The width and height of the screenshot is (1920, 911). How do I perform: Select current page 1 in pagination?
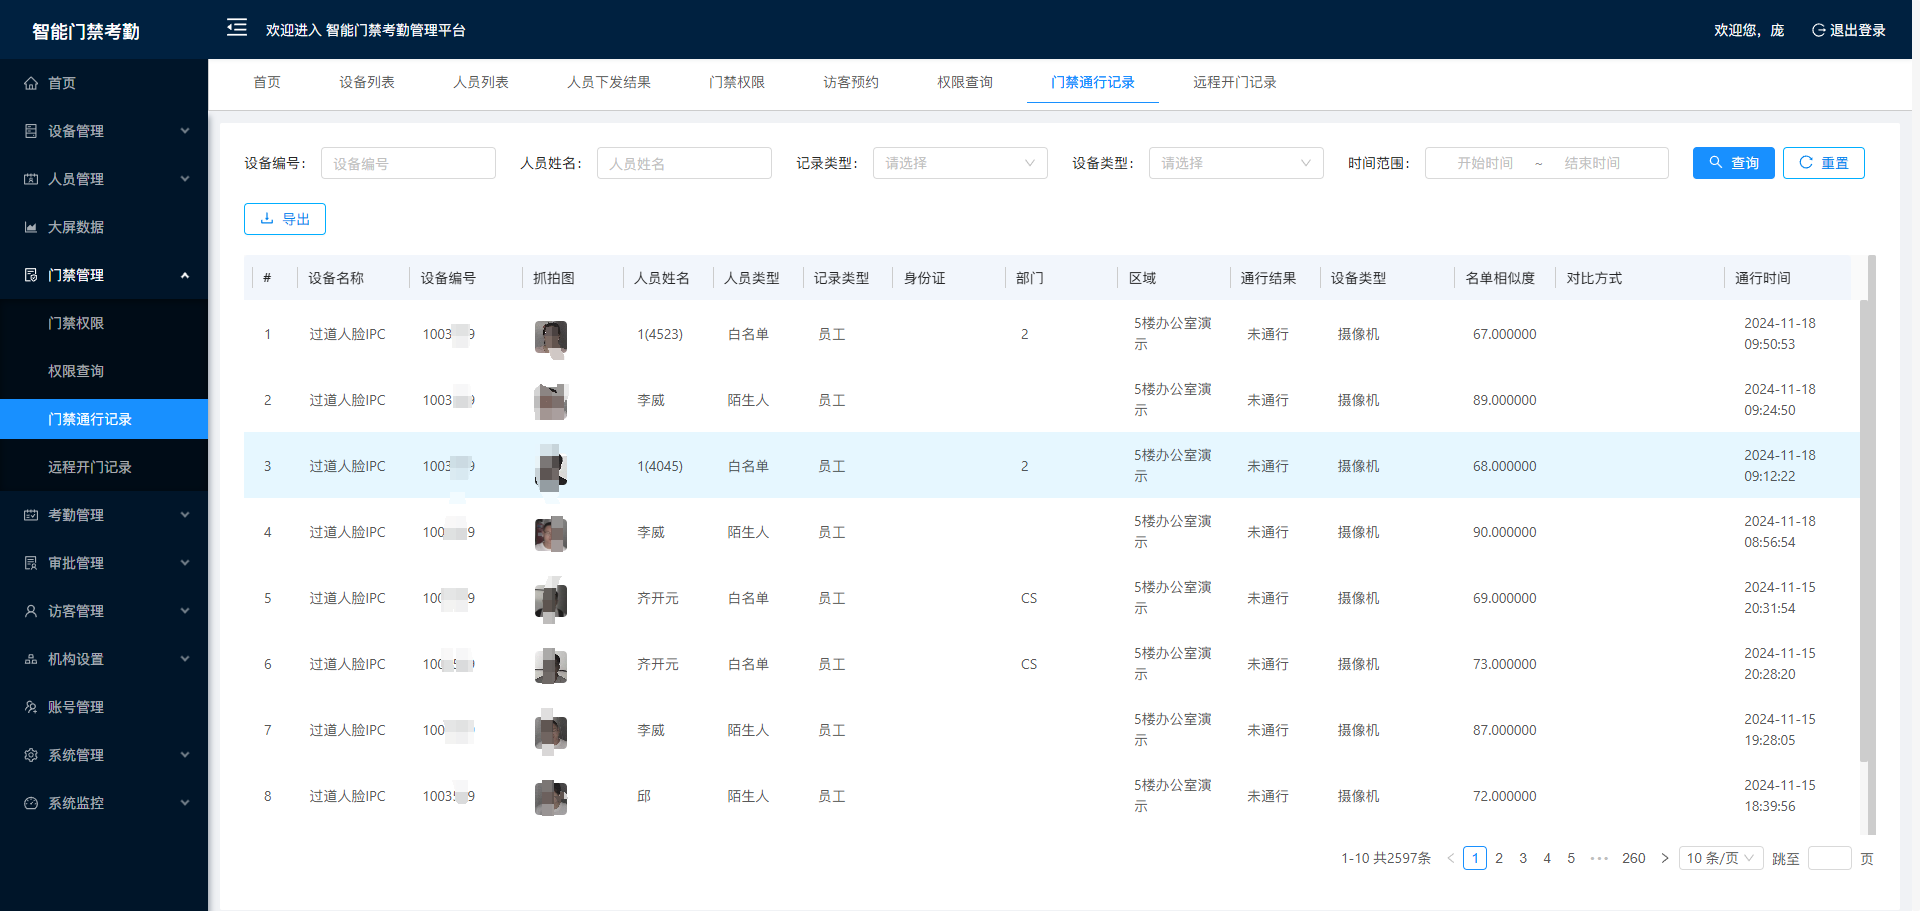pos(1475,858)
